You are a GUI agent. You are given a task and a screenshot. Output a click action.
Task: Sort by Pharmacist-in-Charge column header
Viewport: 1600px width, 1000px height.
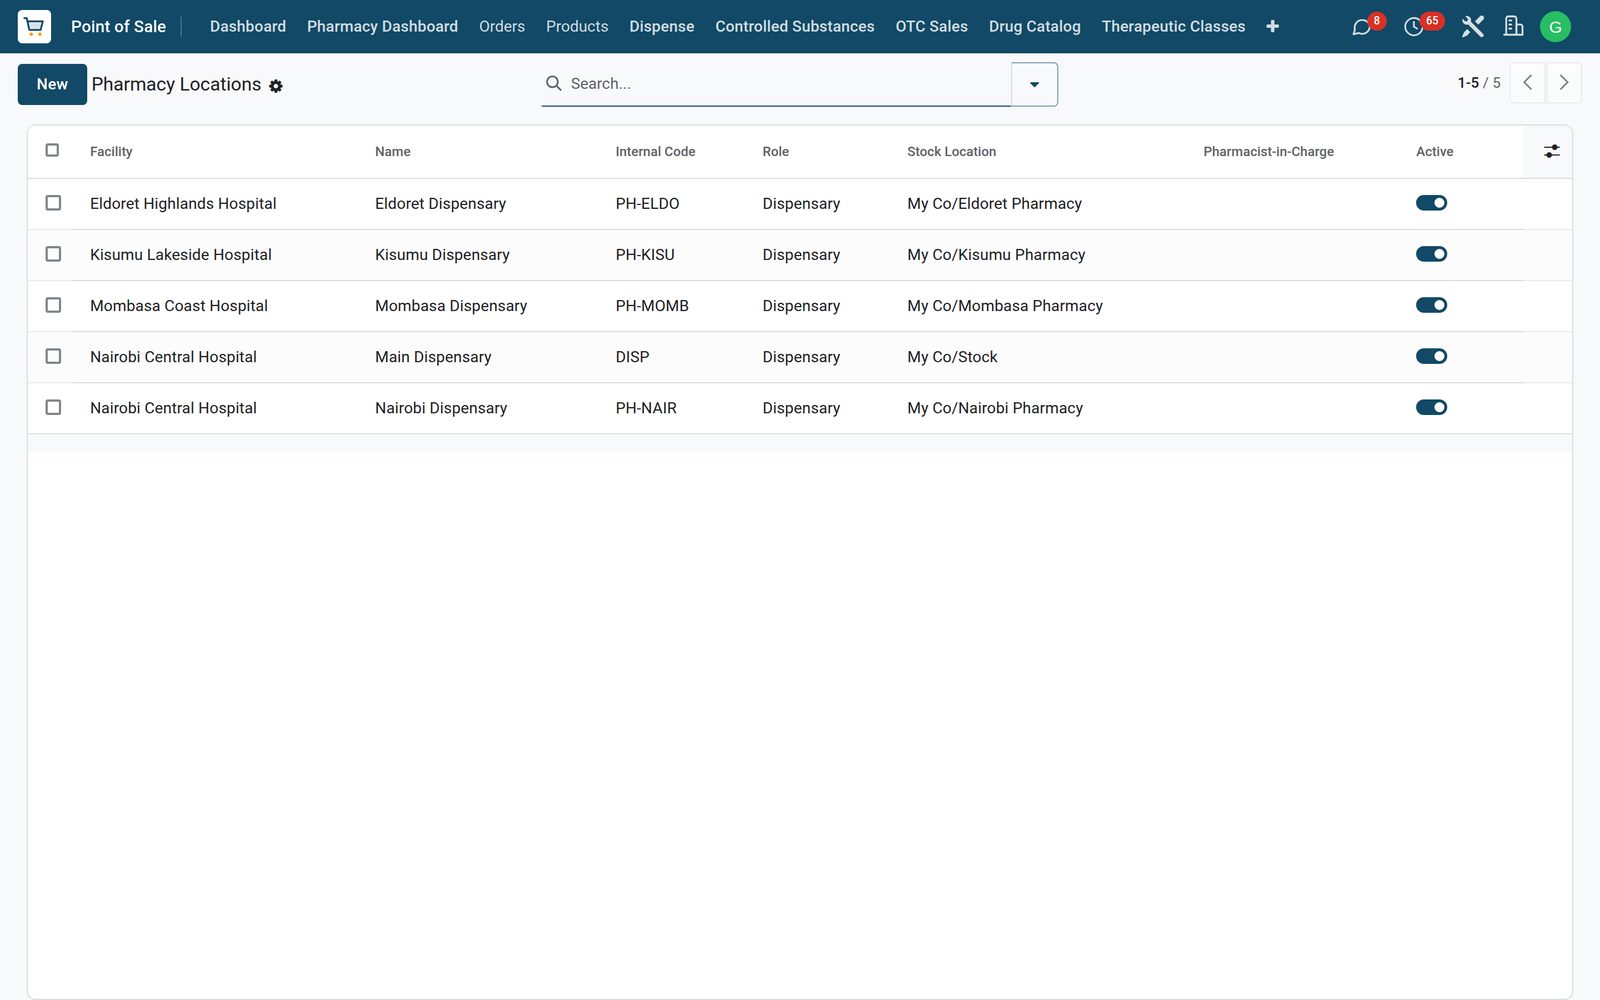click(1268, 152)
